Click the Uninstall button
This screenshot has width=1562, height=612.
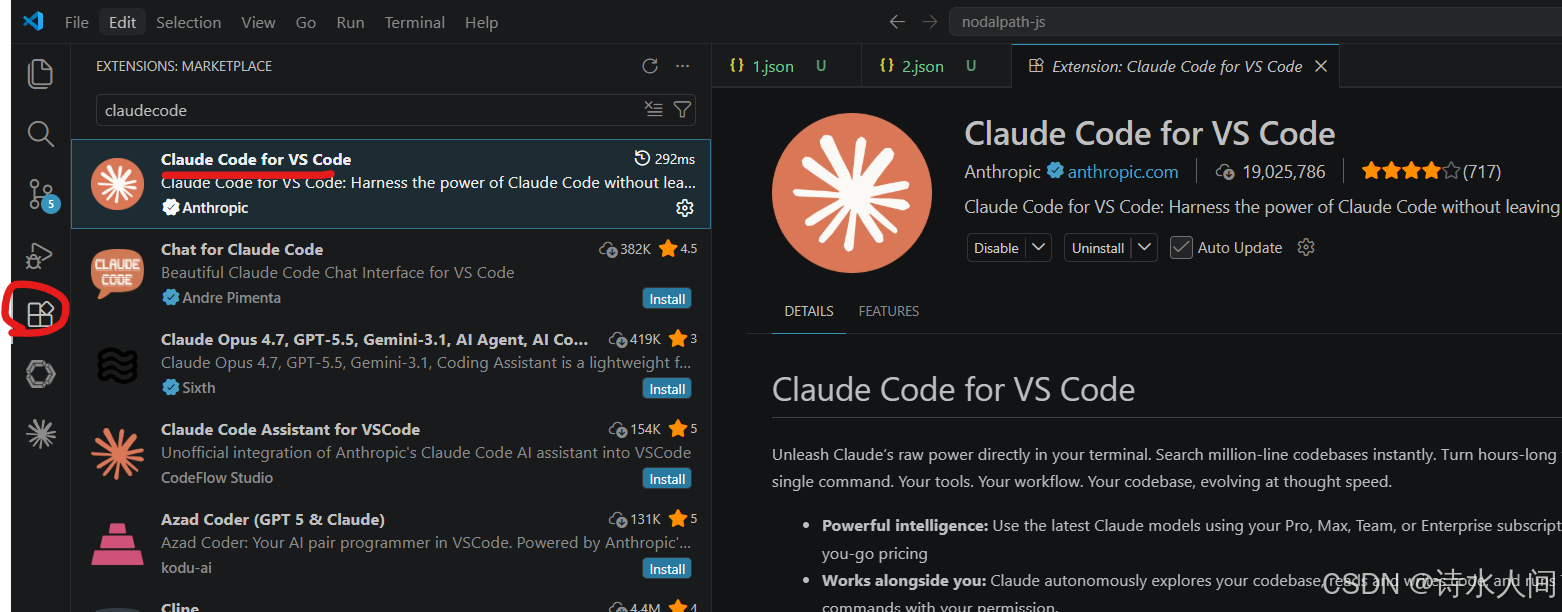pos(1098,247)
